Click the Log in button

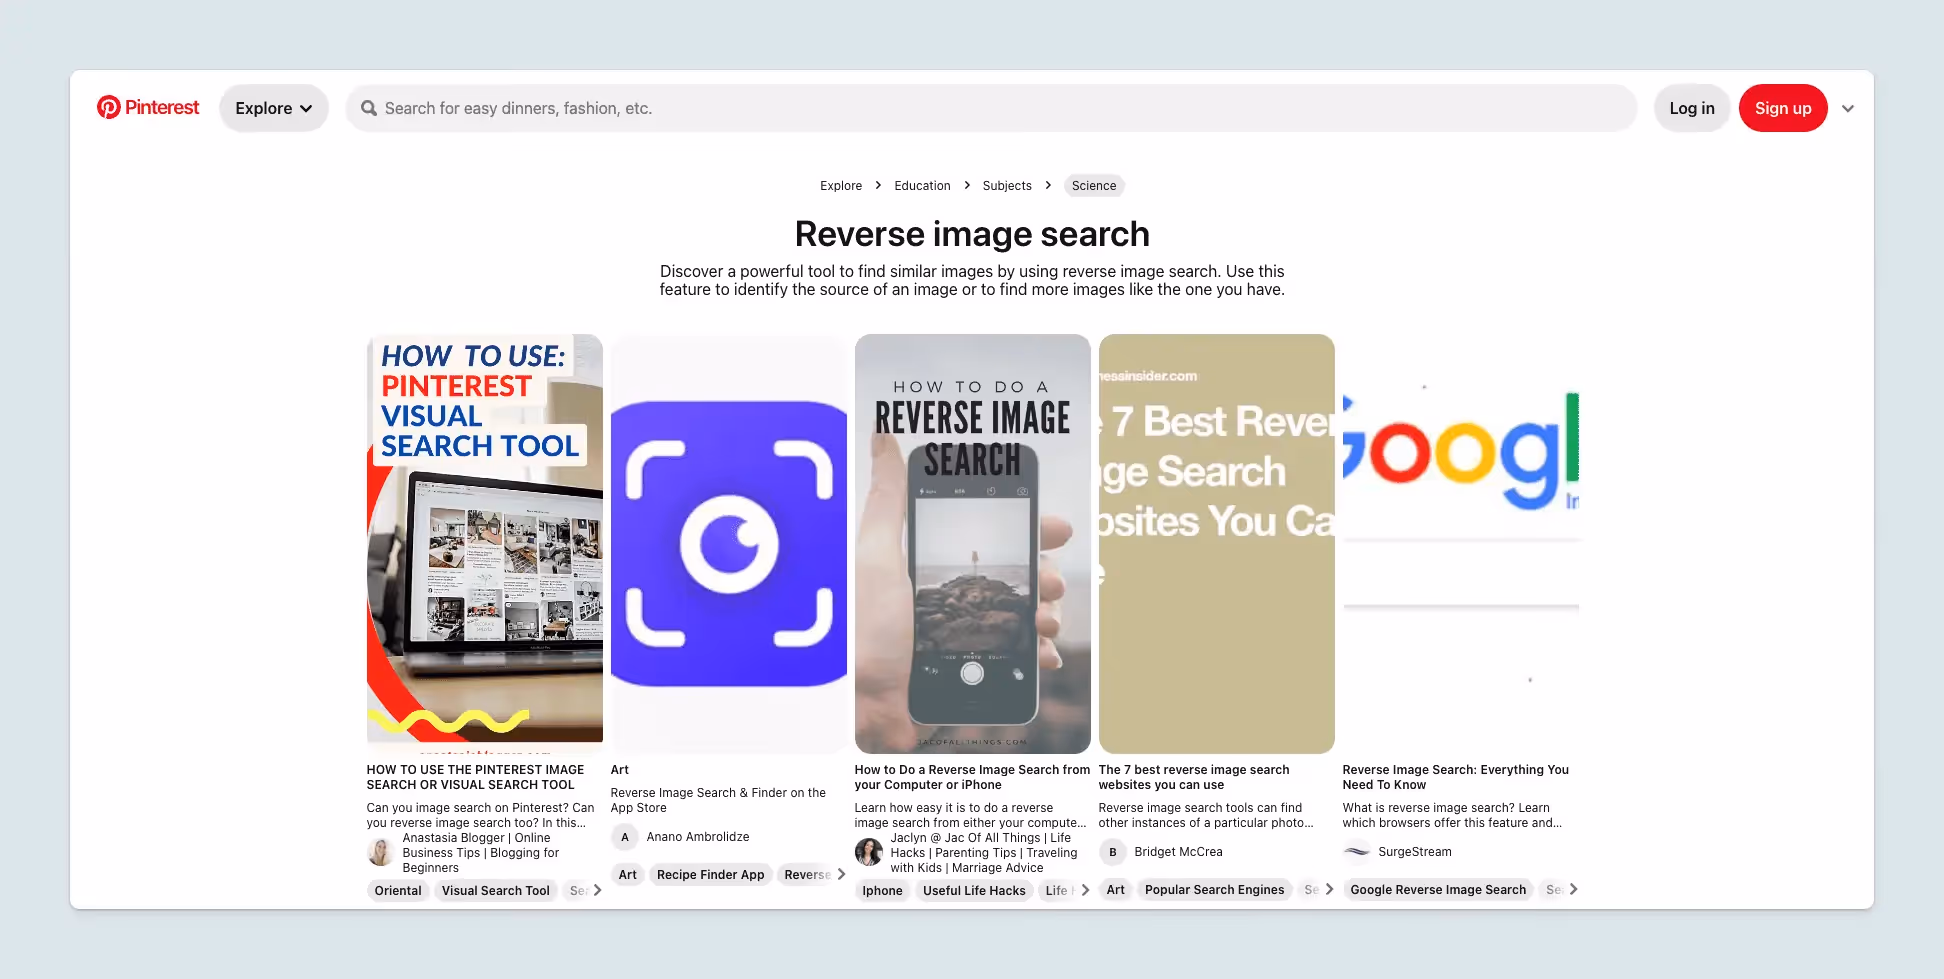click(1691, 108)
